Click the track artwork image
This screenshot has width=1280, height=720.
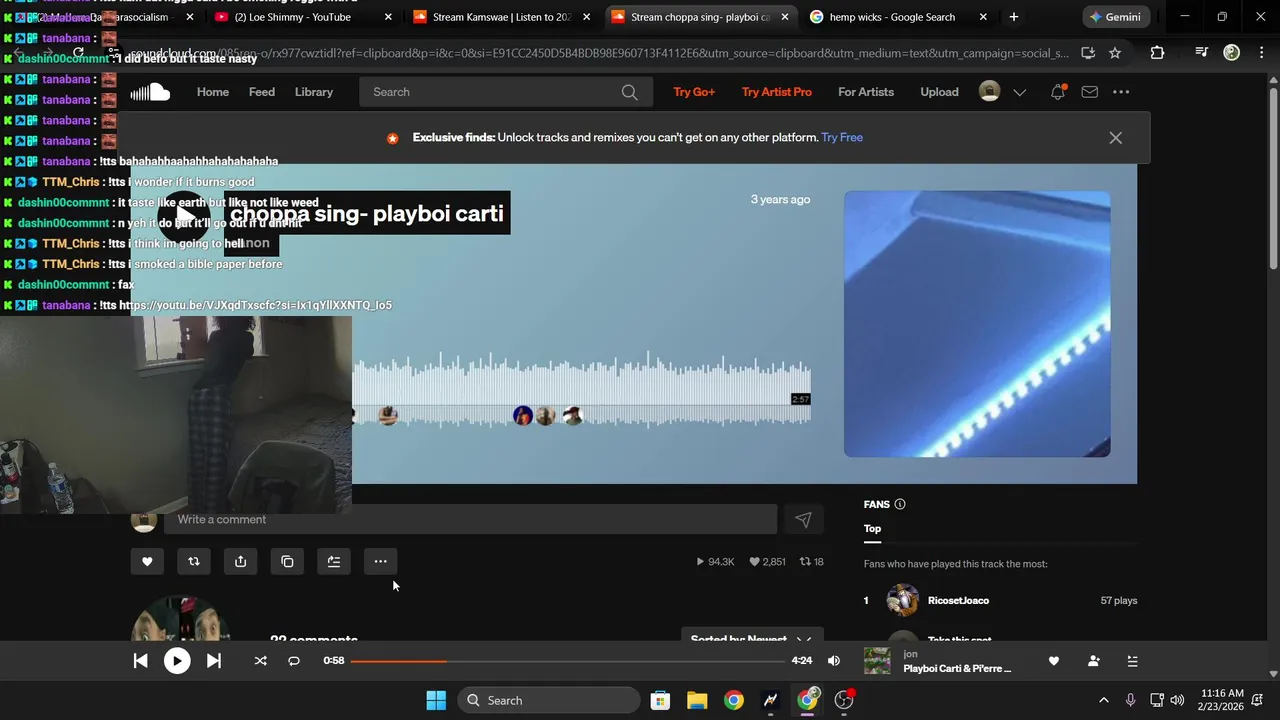977,324
